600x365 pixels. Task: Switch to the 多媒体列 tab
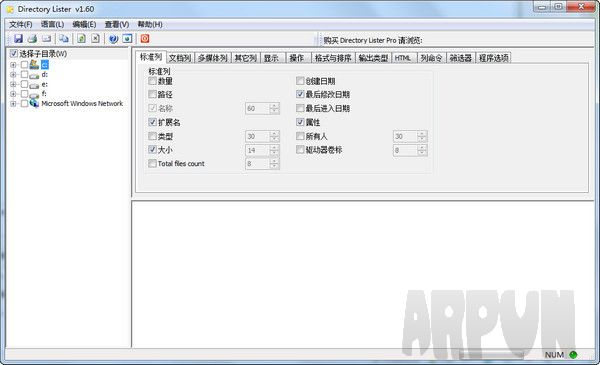tap(213, 58)
